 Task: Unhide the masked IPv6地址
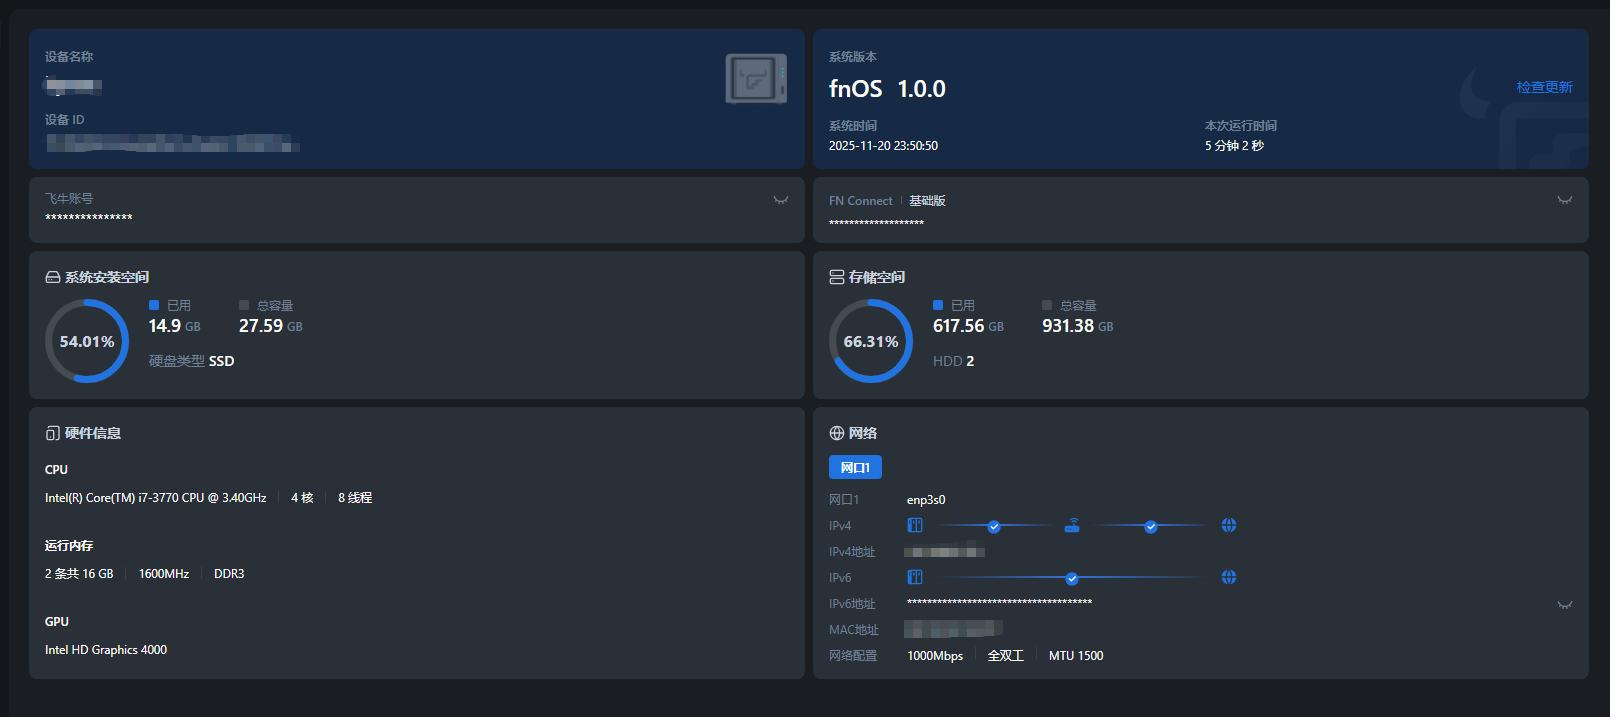1565,605
